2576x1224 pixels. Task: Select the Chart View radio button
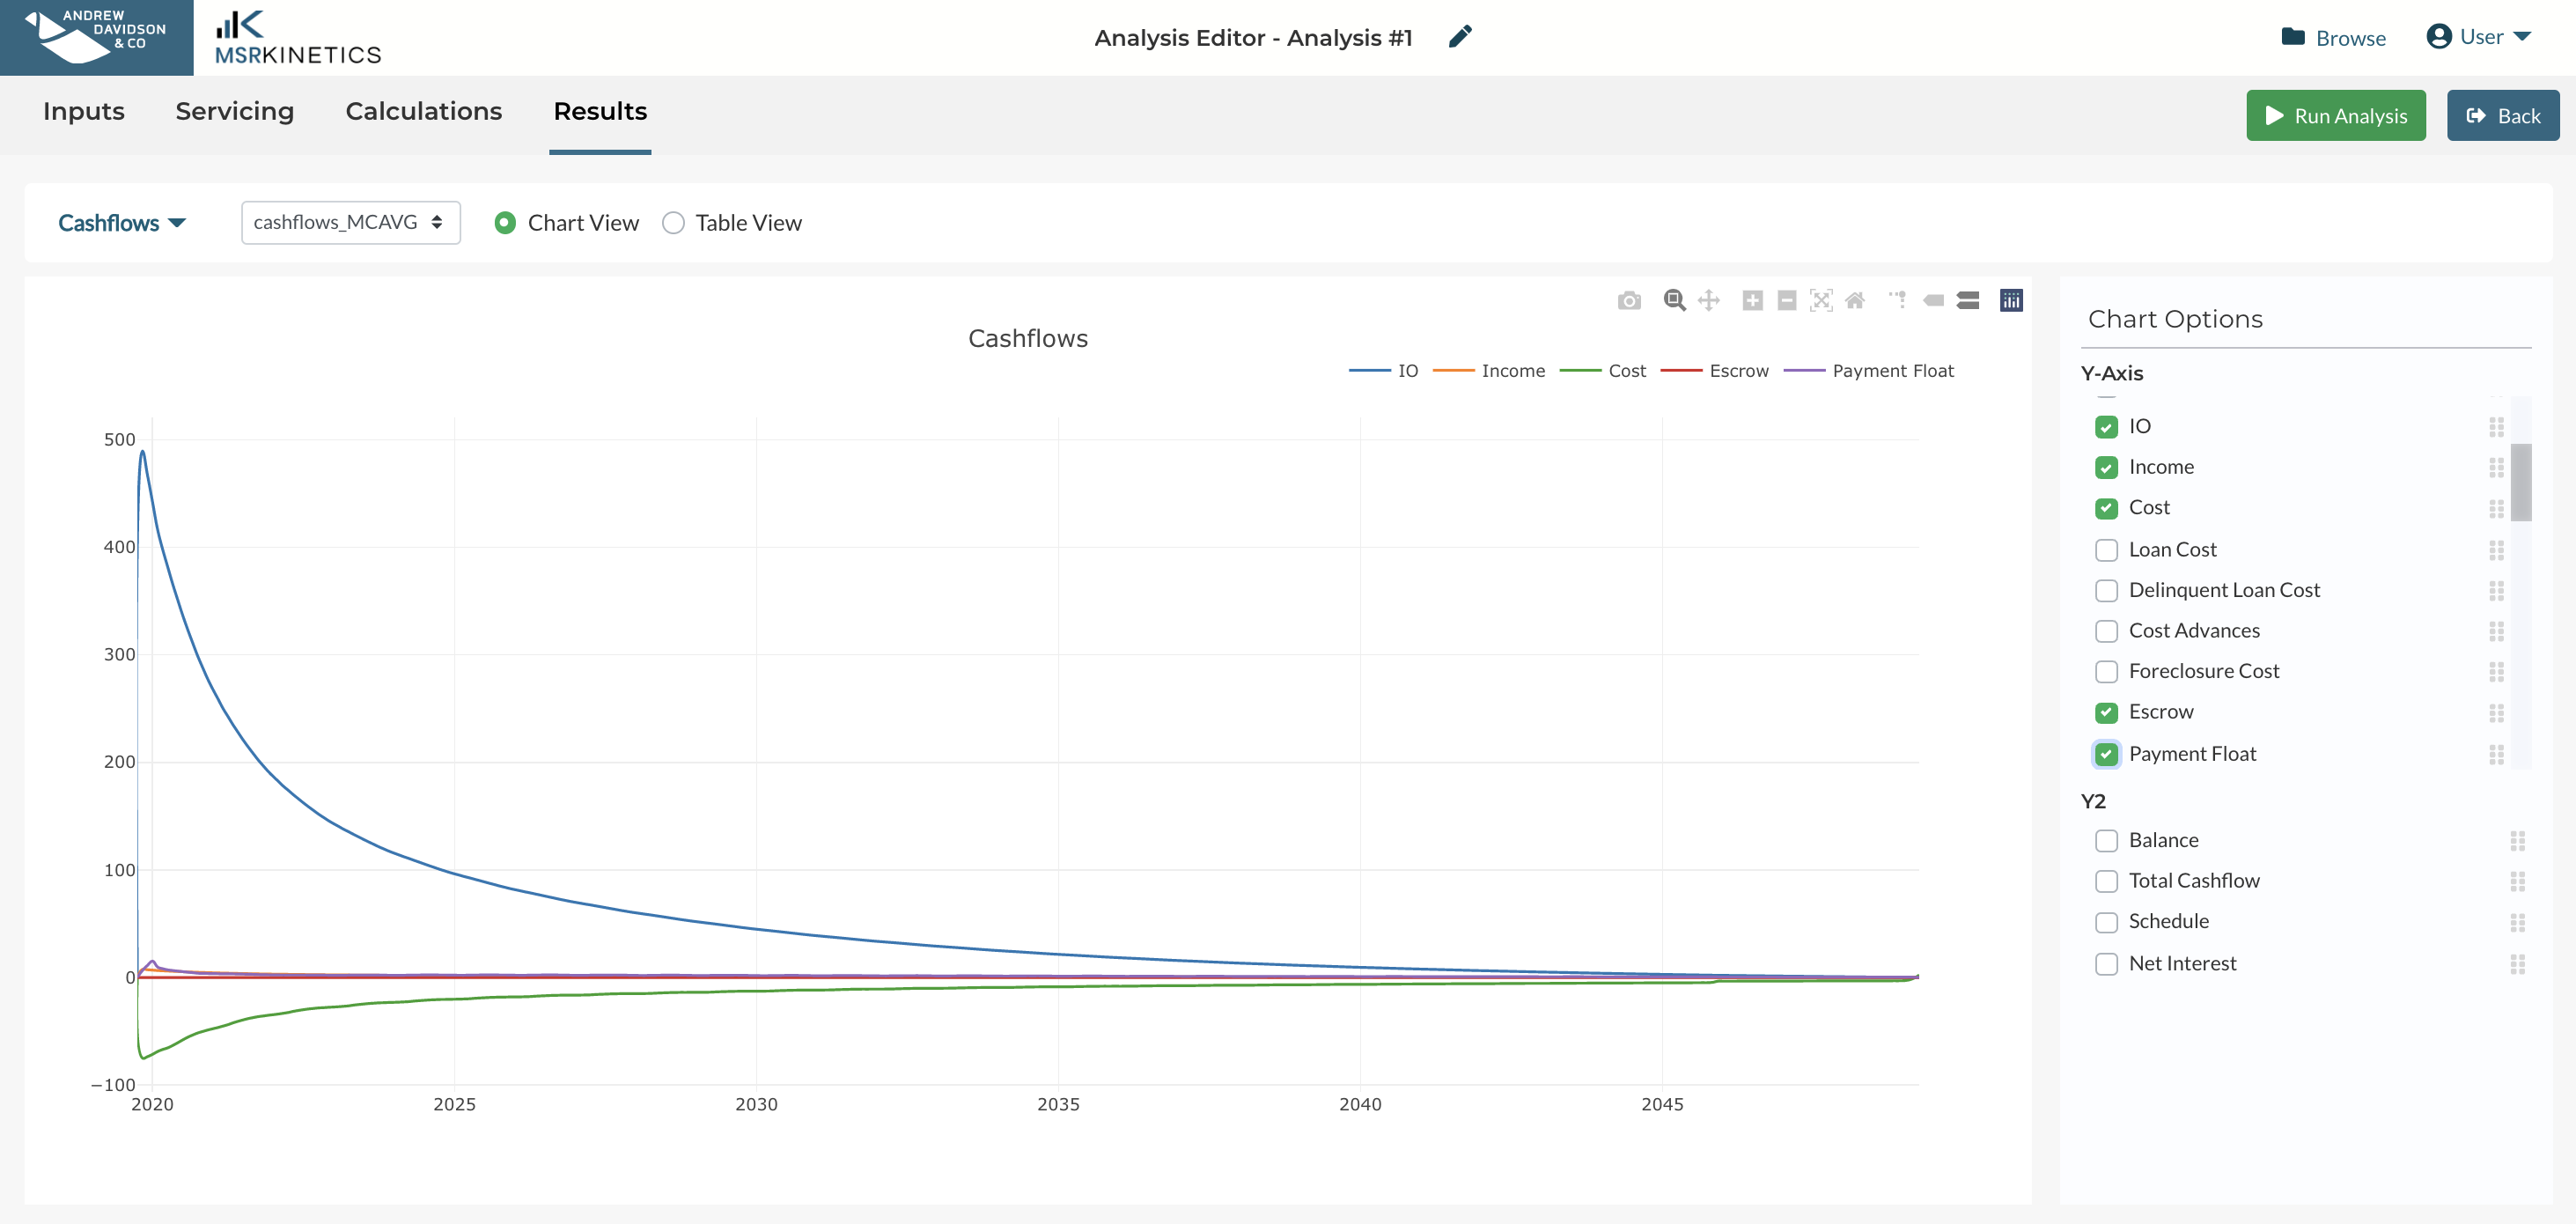point(505,223)
